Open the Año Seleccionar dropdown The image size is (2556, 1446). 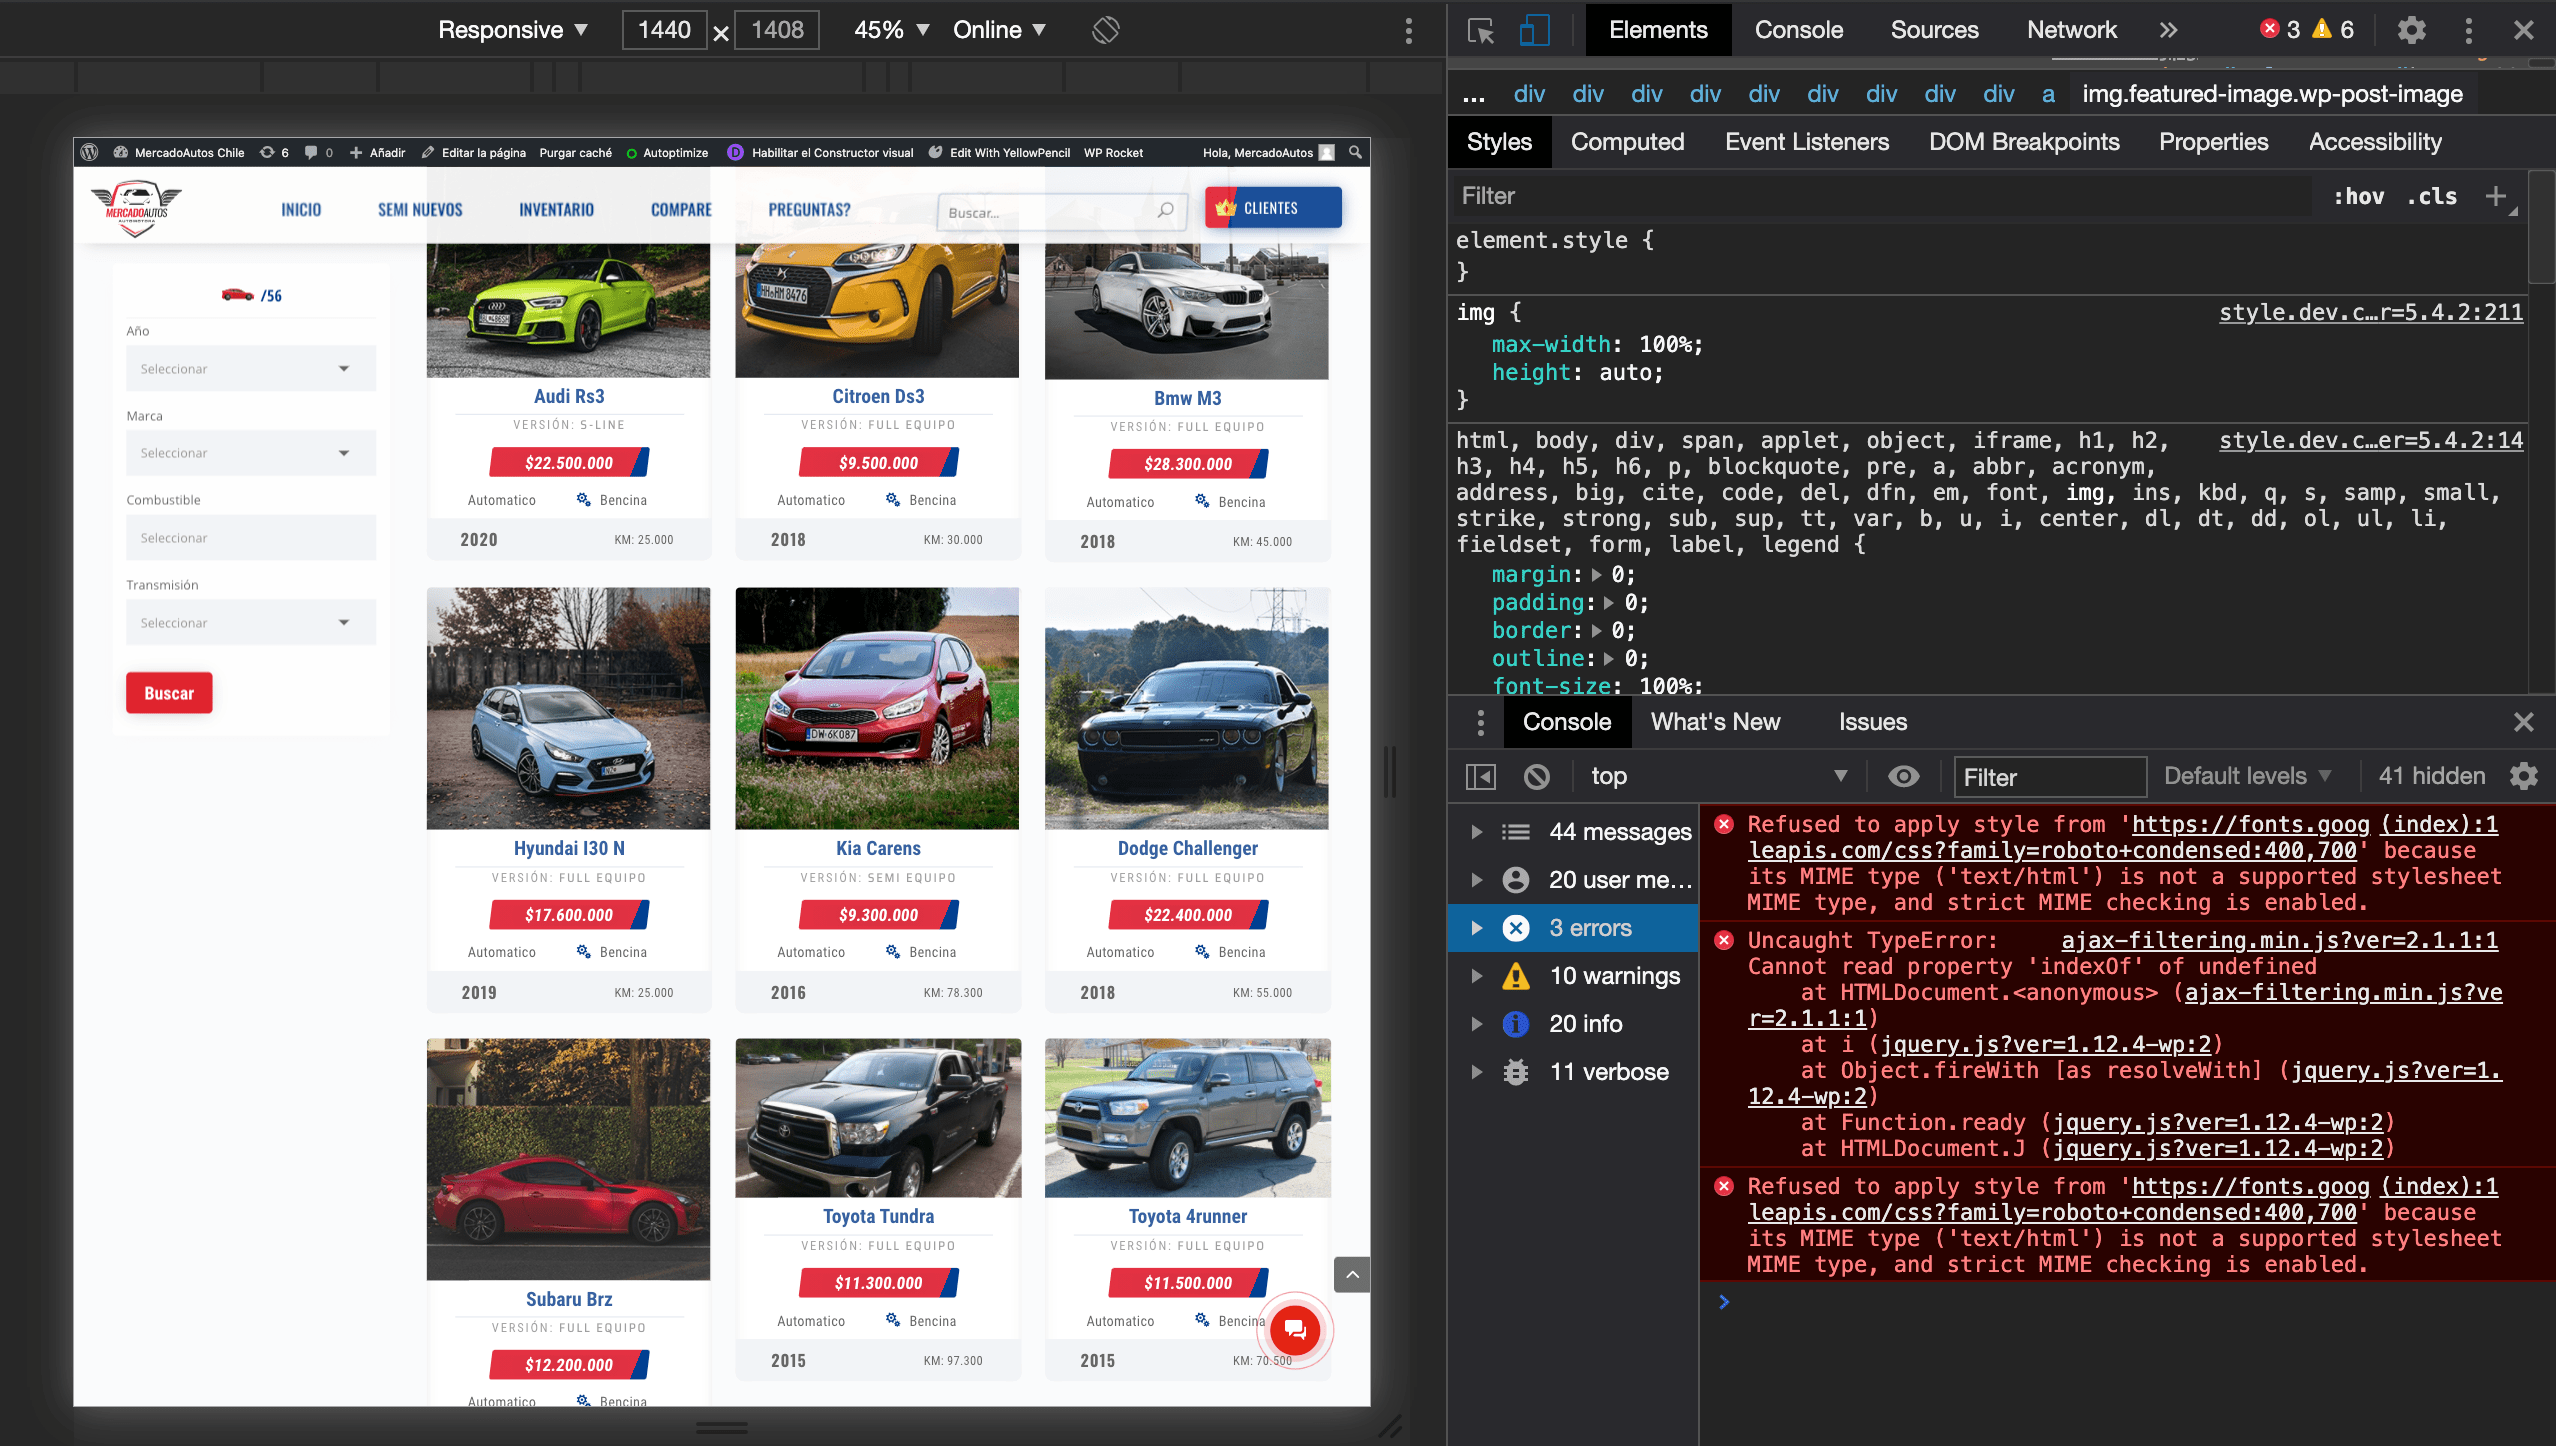(x=251, y=369)
